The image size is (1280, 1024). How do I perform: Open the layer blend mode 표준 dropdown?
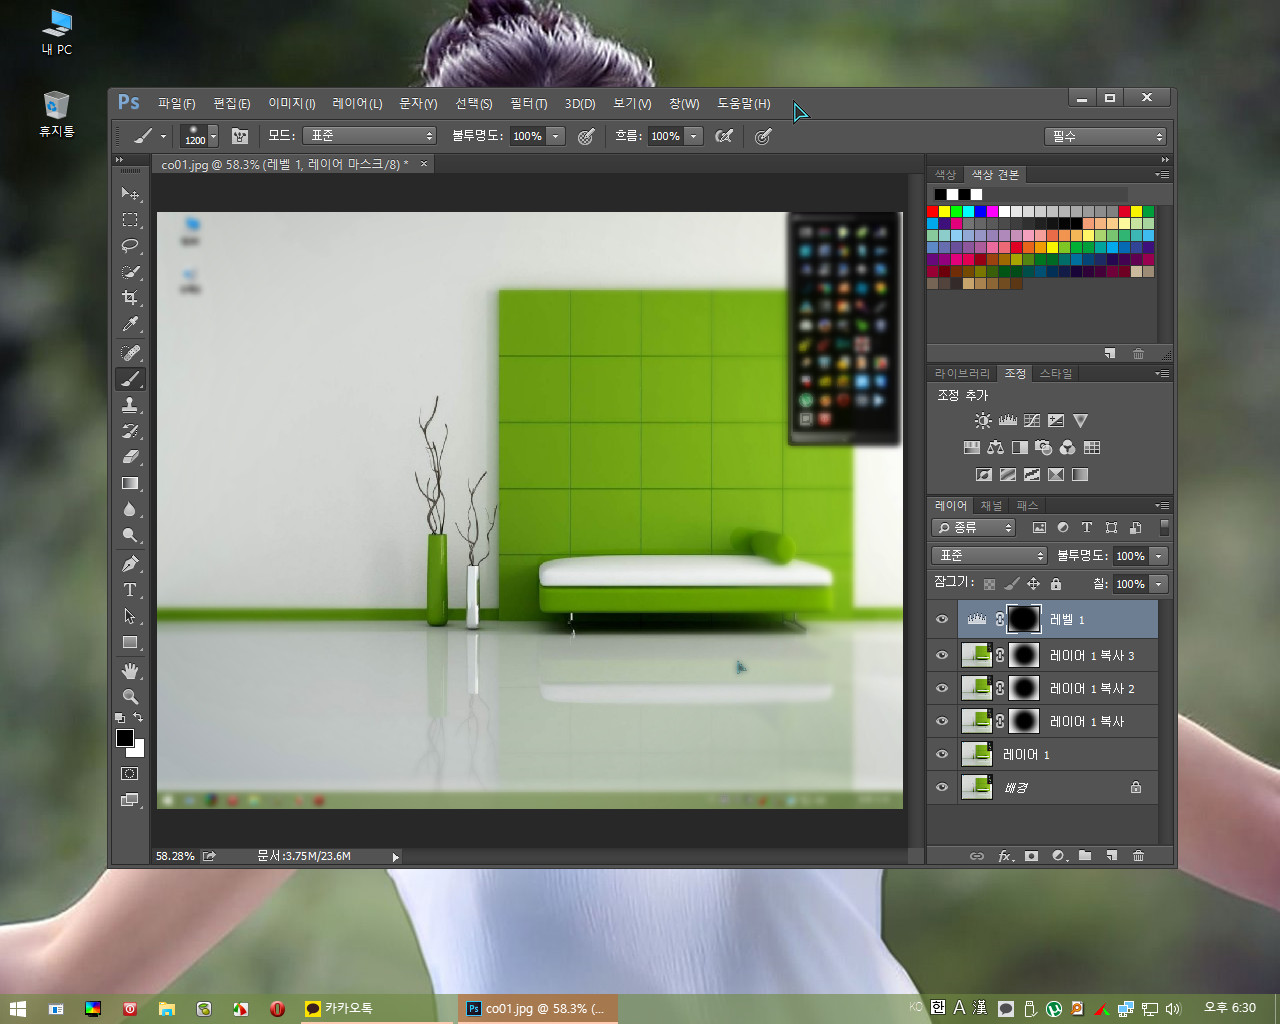point(990,556)
